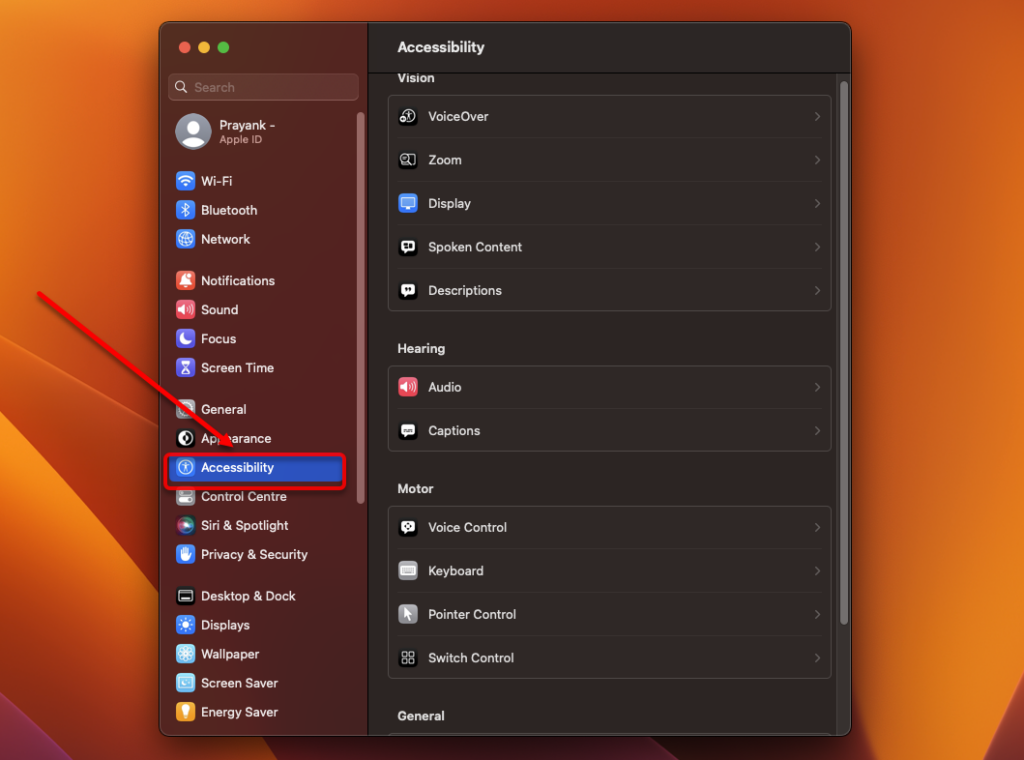This screenshot has width=1024, height=760.
Task: Expand Spoken Content with its chevron
Action: [x=817, y=247]
